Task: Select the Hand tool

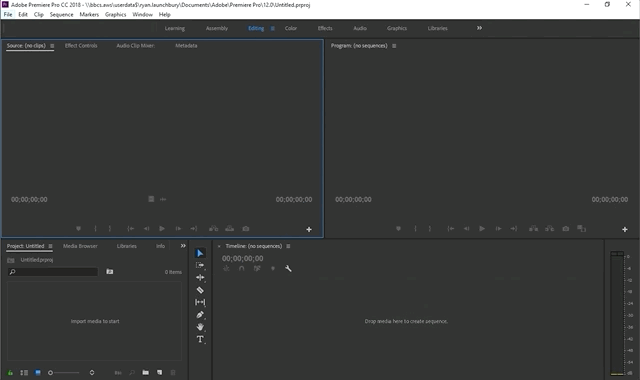Action: (200, 327)
